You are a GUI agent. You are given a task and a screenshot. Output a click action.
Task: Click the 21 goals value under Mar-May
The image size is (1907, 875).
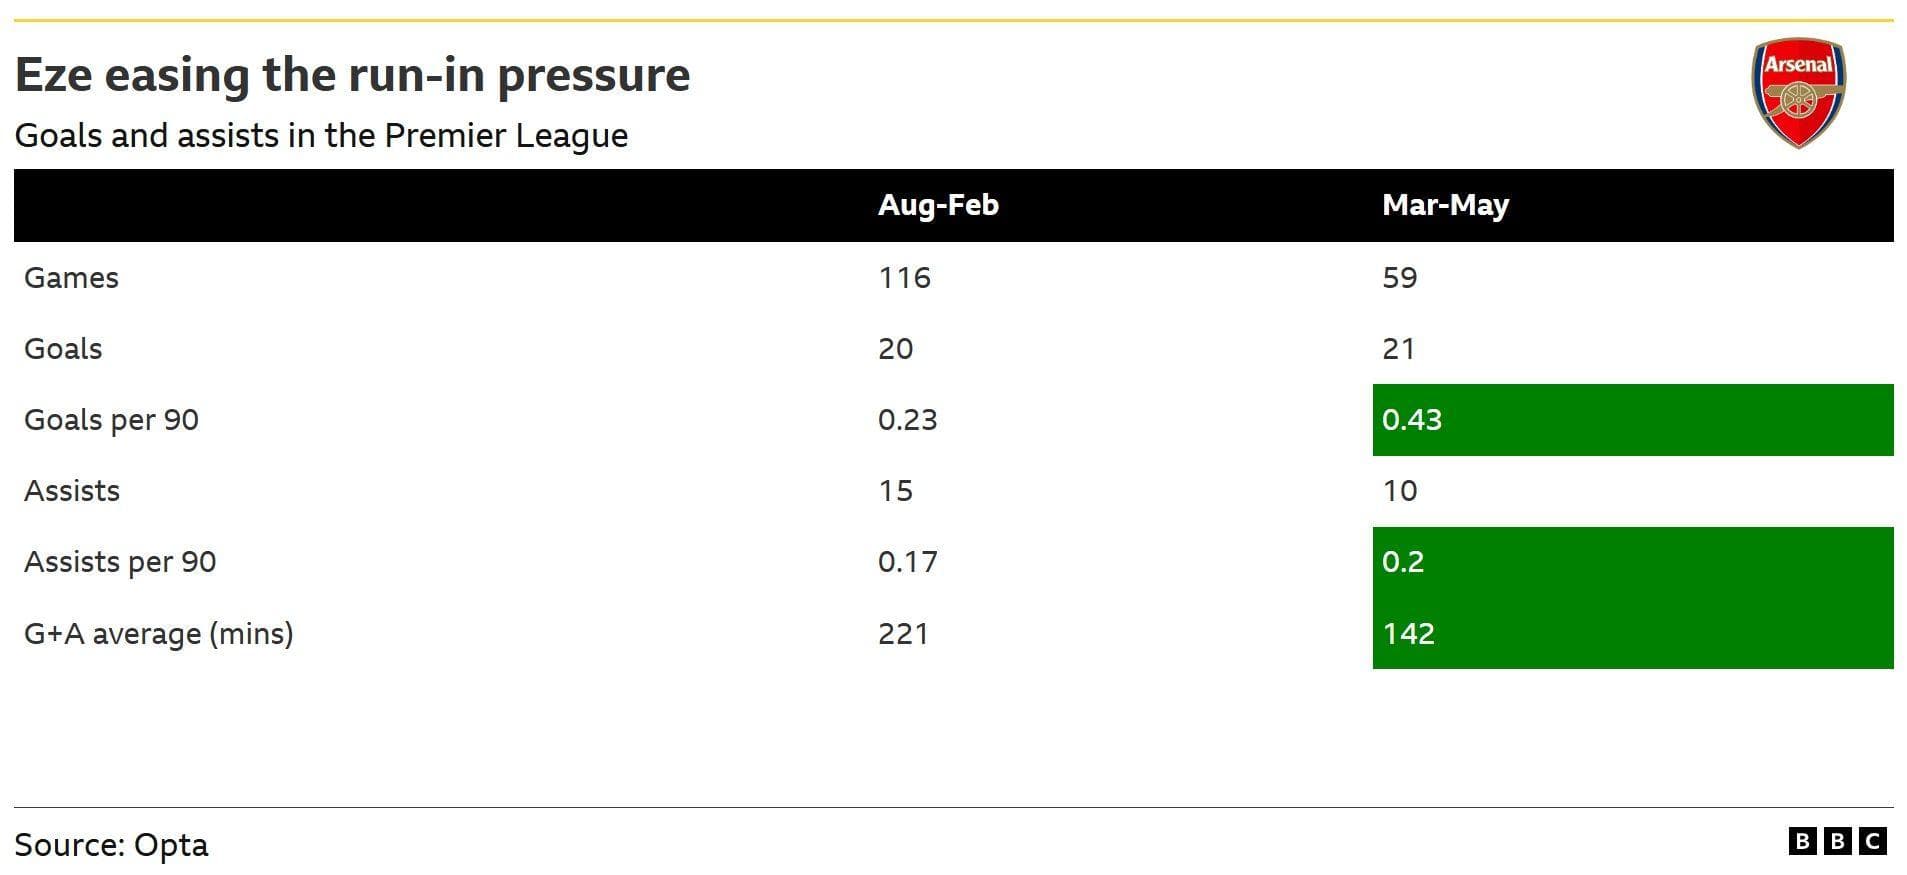[1398, 349]
